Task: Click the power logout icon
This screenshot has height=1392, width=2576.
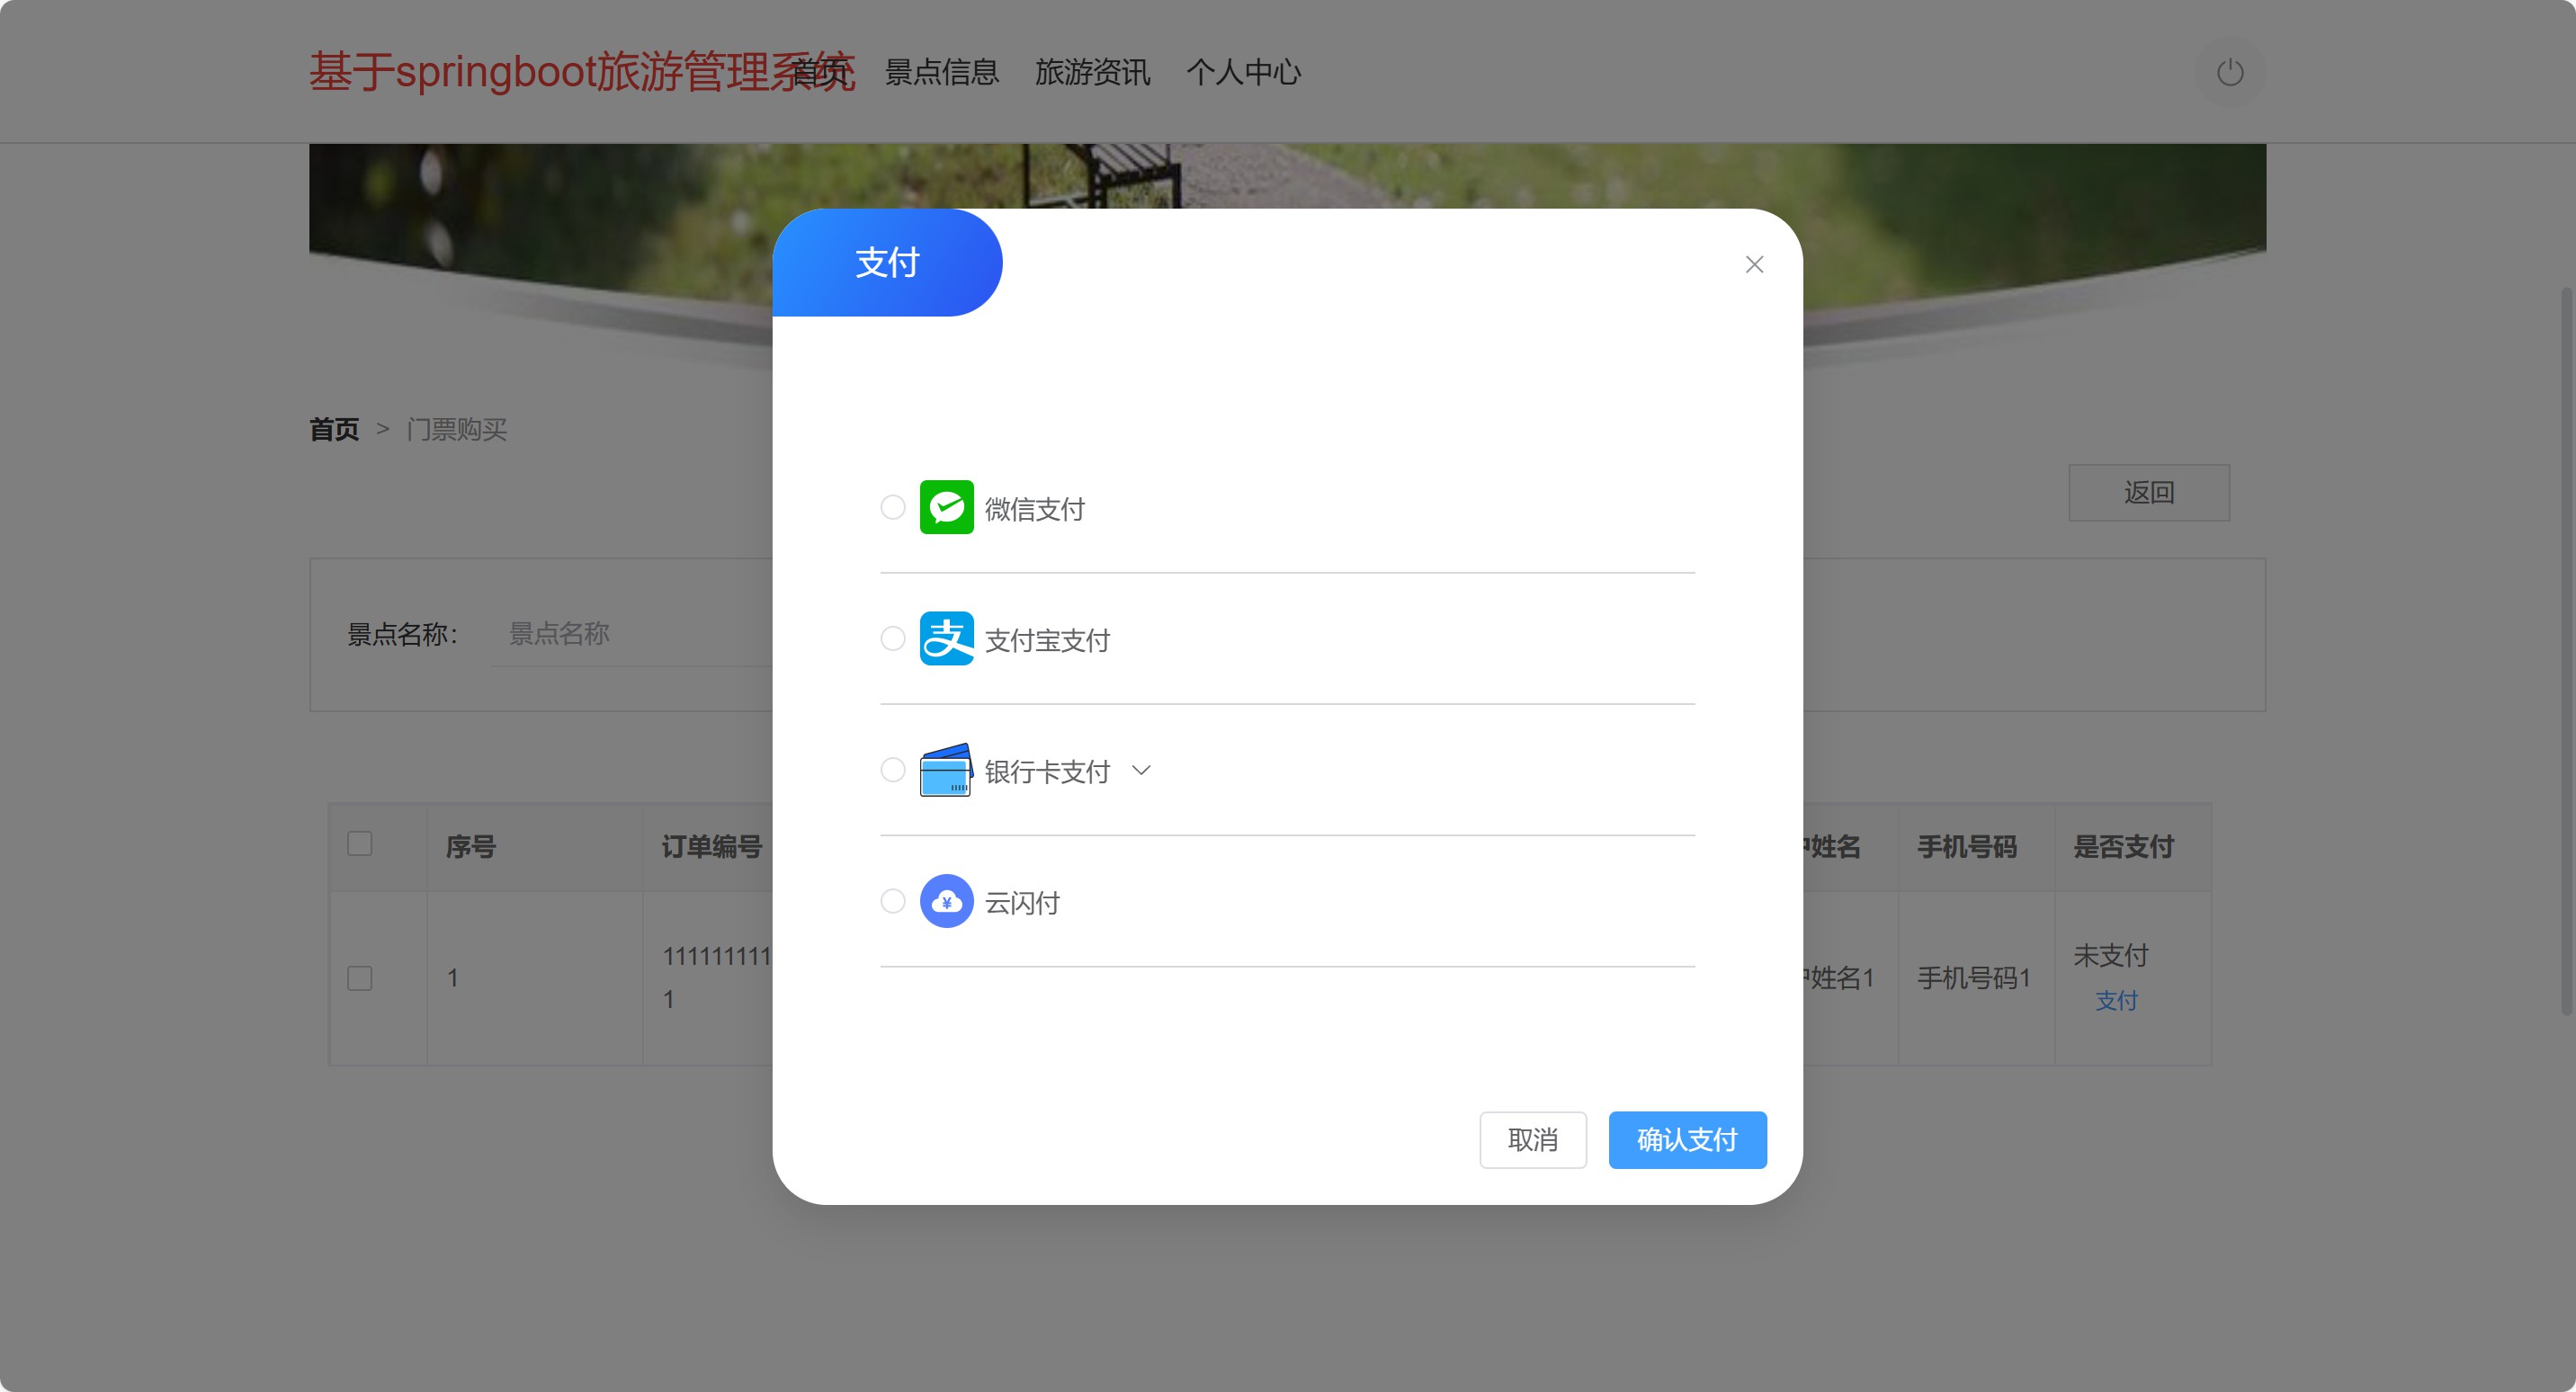Action: [2229, 72]
